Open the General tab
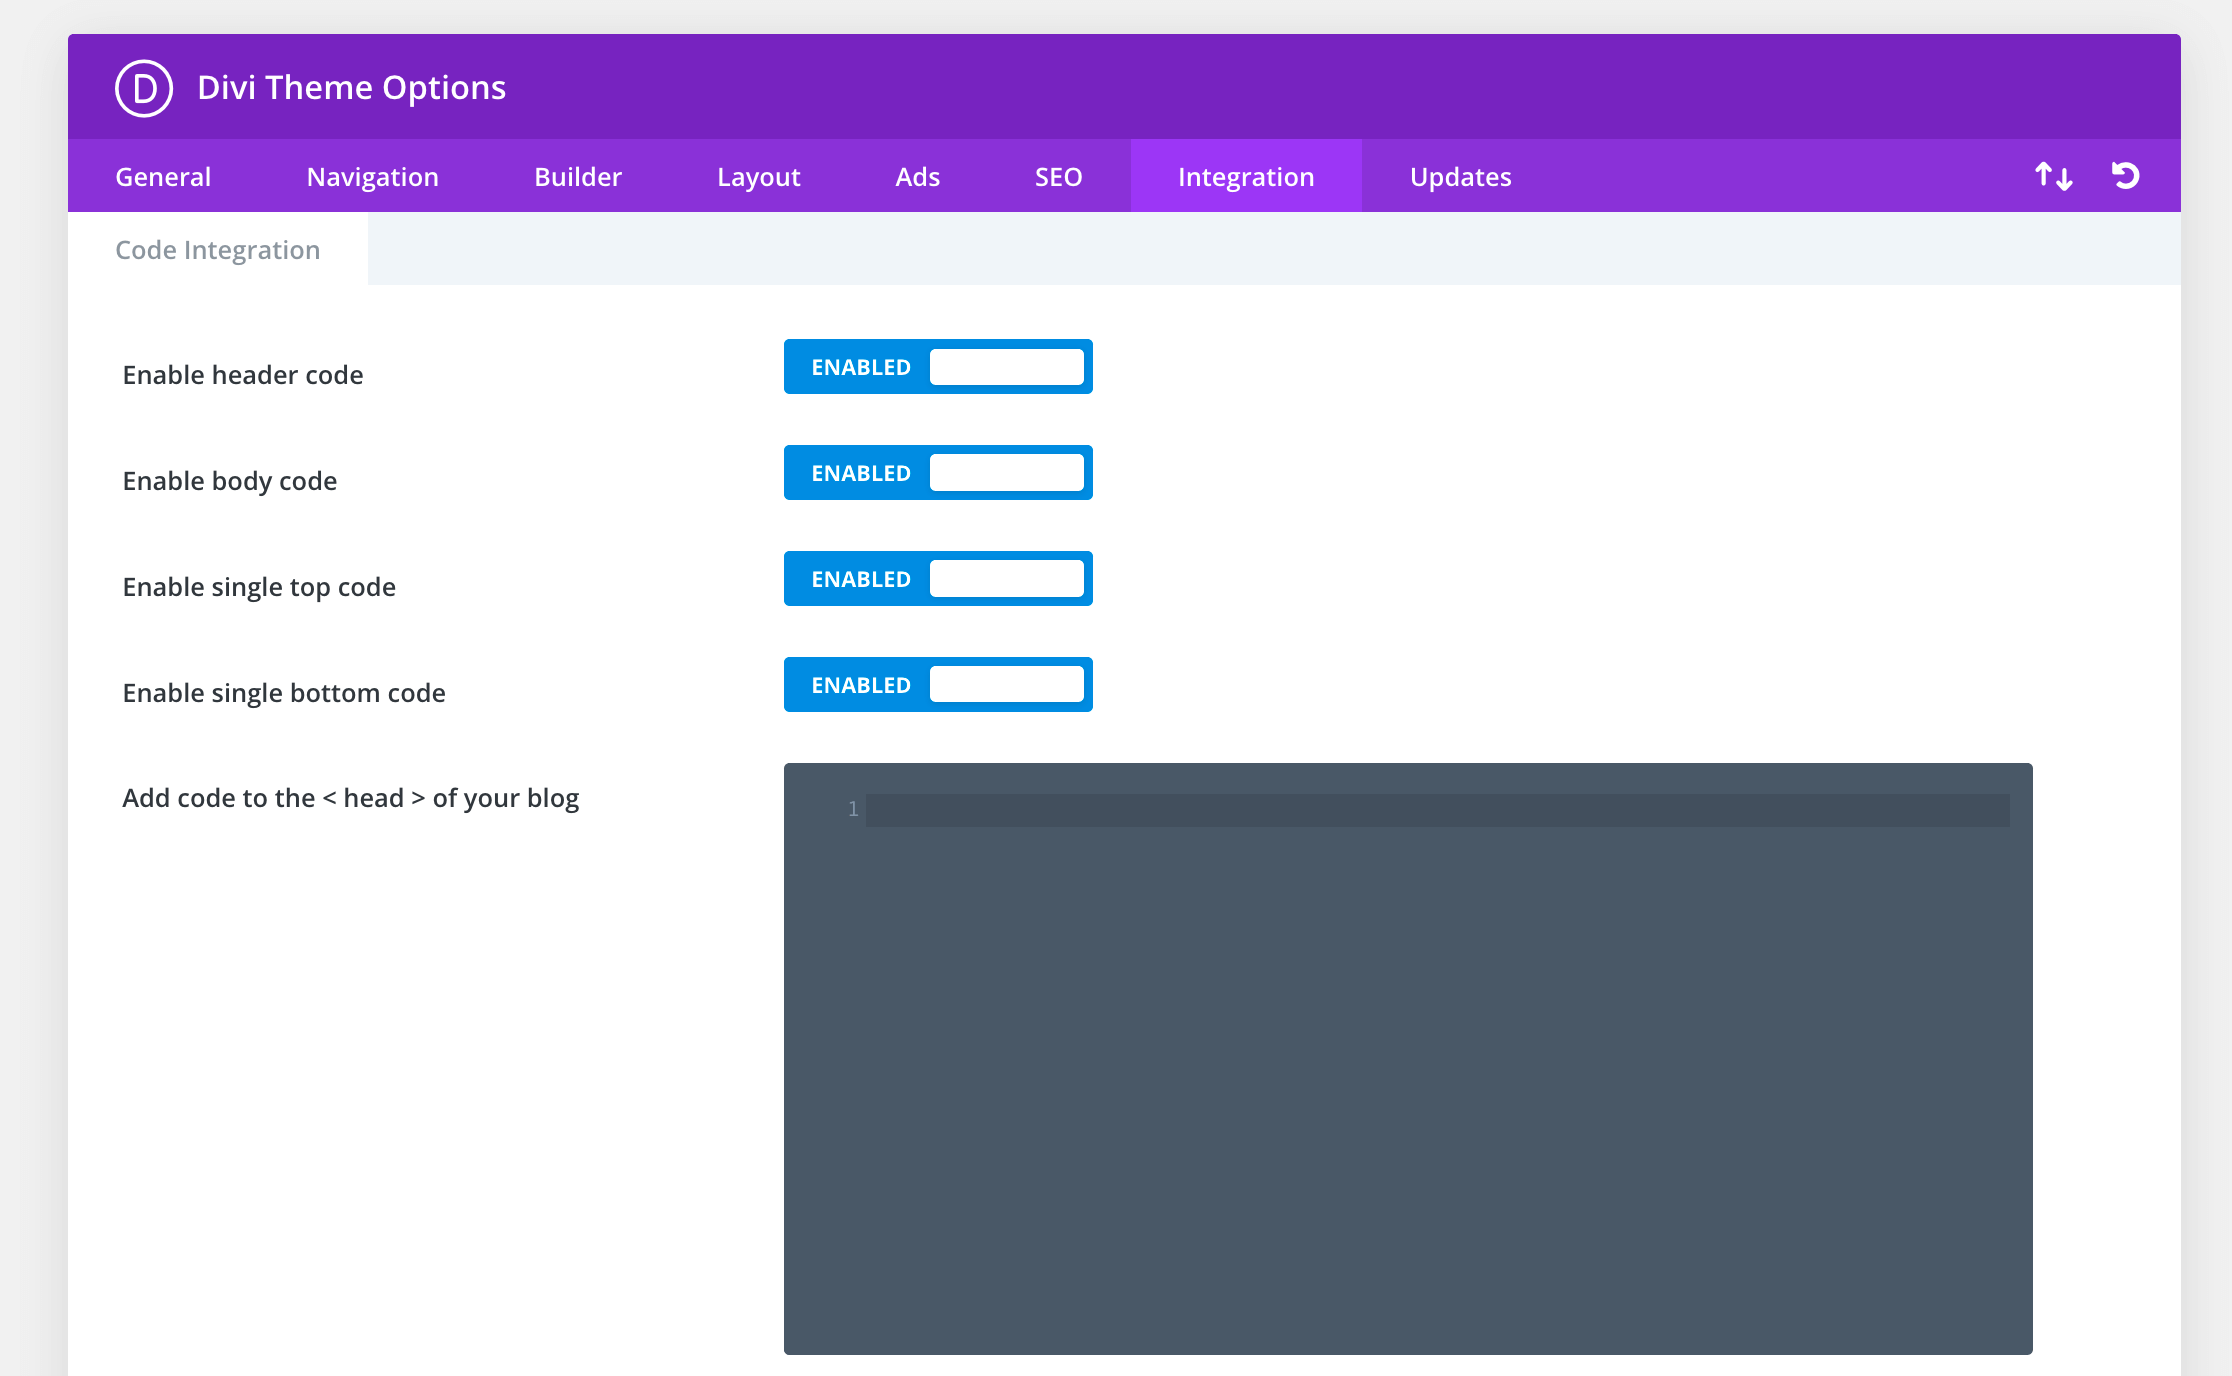The image size is (2232, 1376). point(163,177)
